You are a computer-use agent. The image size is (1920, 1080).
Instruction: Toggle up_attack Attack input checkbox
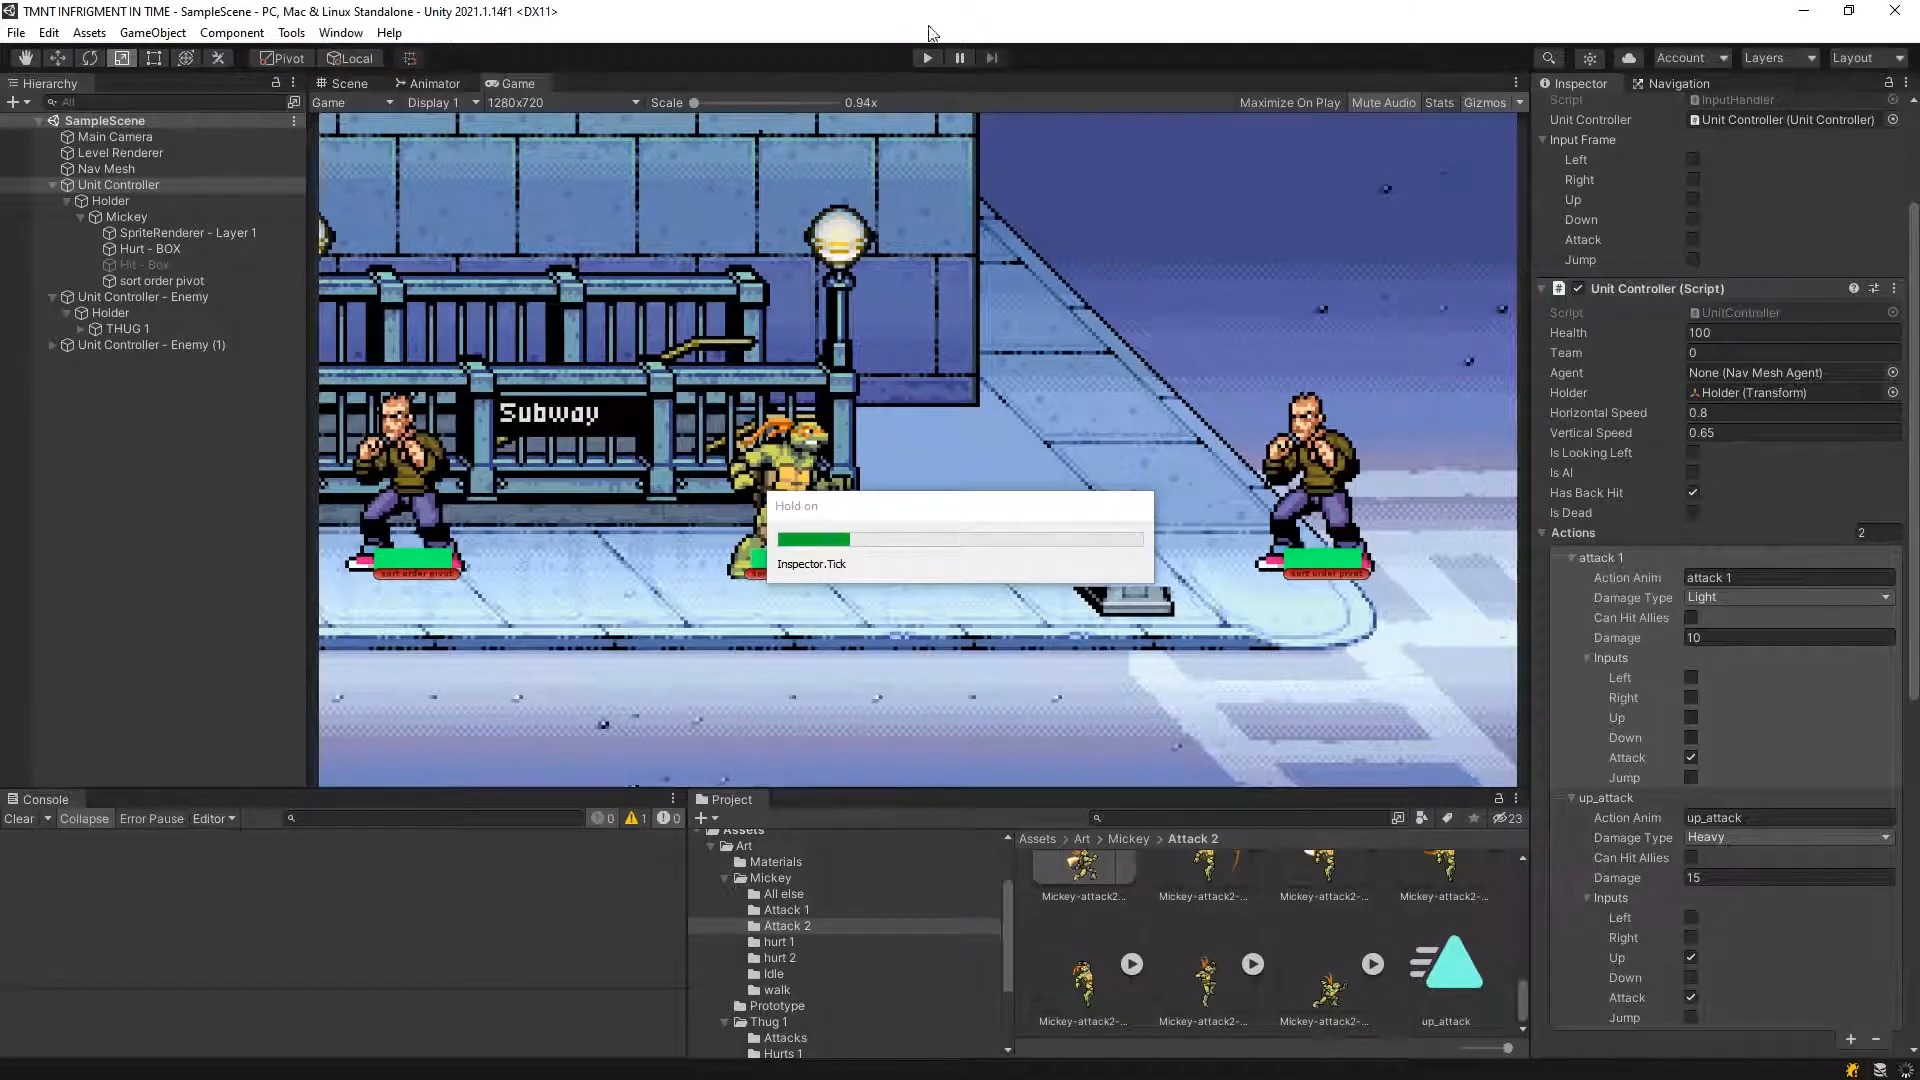1691,998
